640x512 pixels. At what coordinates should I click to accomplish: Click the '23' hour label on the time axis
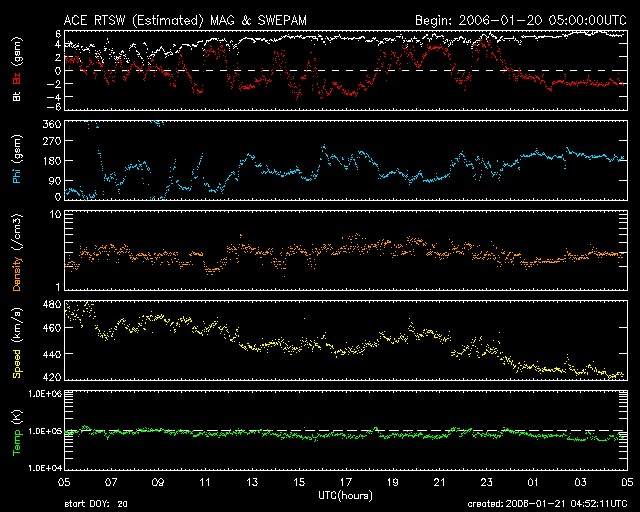487,483
